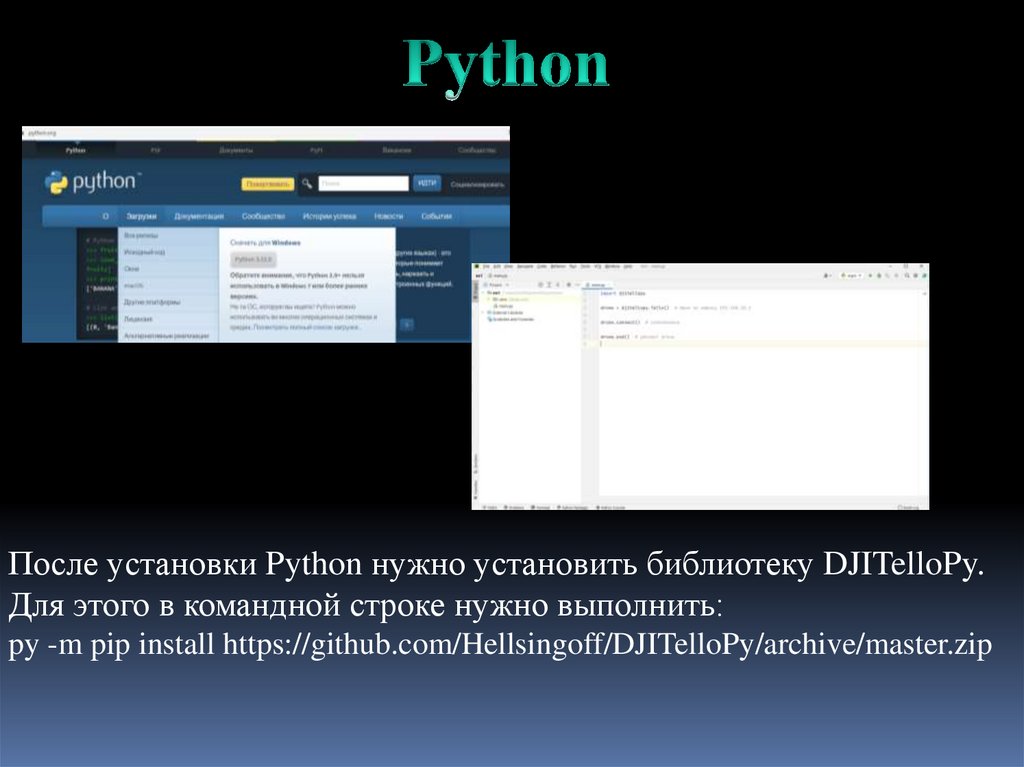Choose Альтернативные реализации in downloads dropdown
This screenshot has width=1024, height=767.
167,336
